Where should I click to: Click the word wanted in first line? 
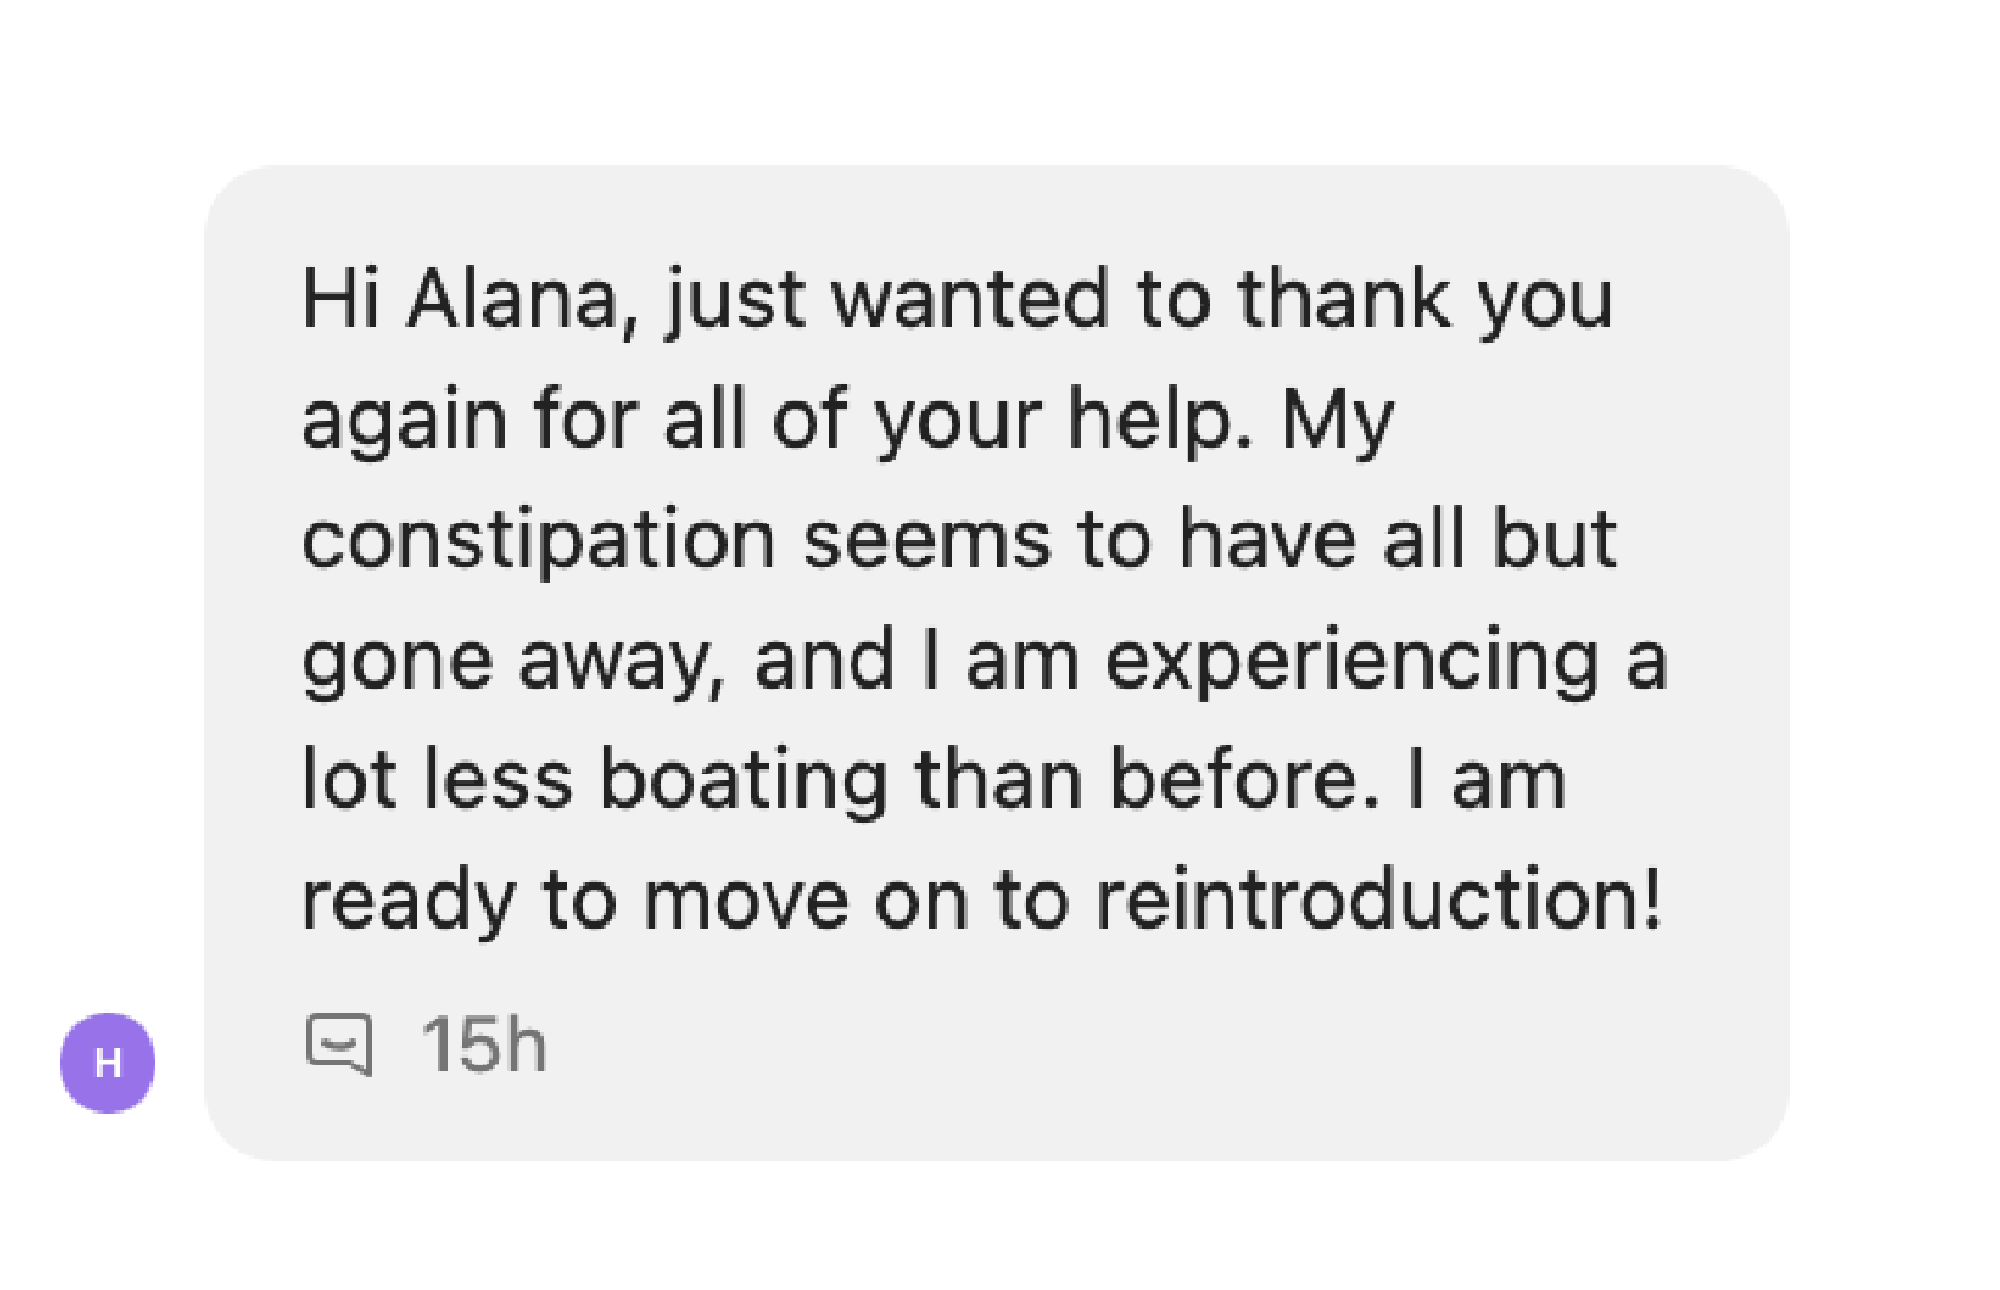point(970,299)
